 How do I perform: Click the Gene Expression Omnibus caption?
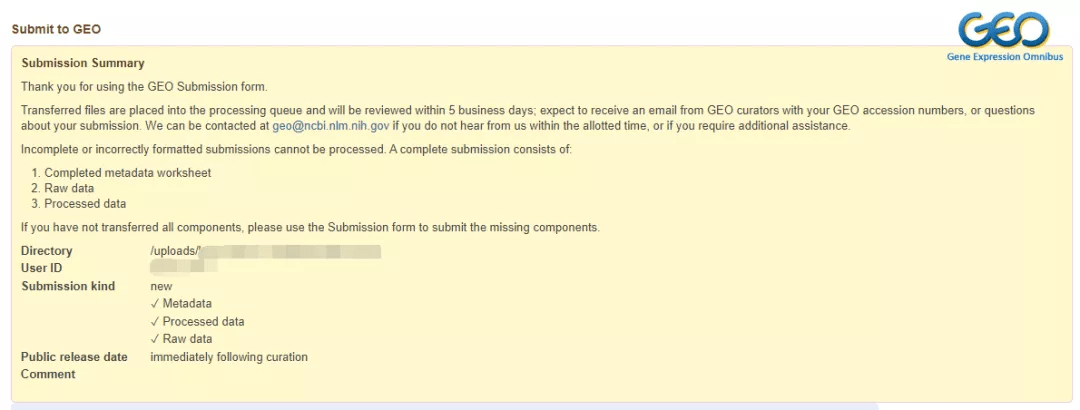click(x=1004, y=57)
